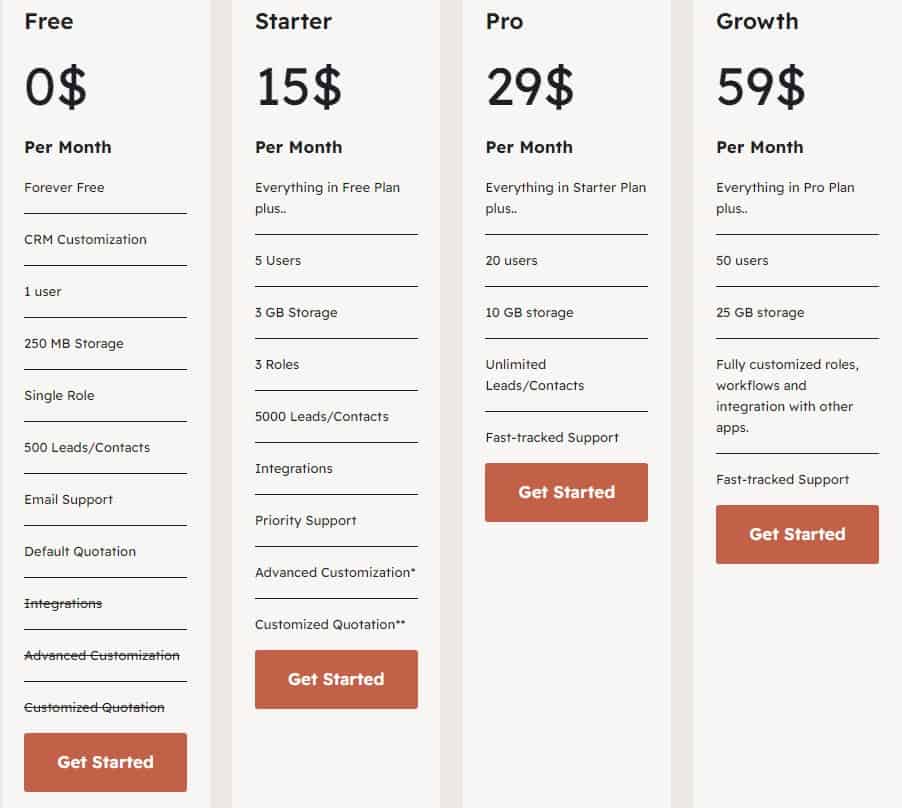Select the Starter plan heading
The image size is (902, 808).
coord(292,21)
